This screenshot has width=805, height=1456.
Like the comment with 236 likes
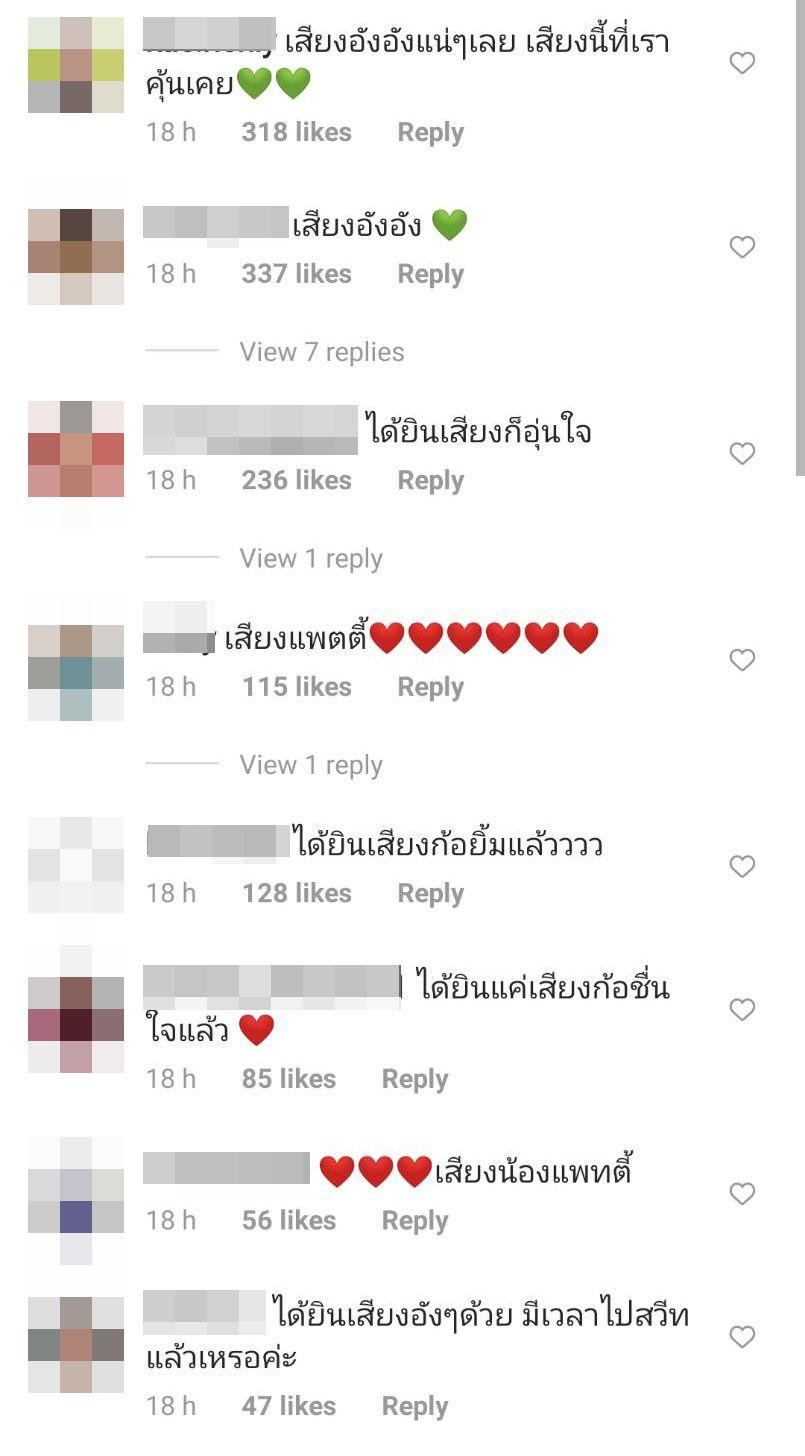click(x=741, y=454)
